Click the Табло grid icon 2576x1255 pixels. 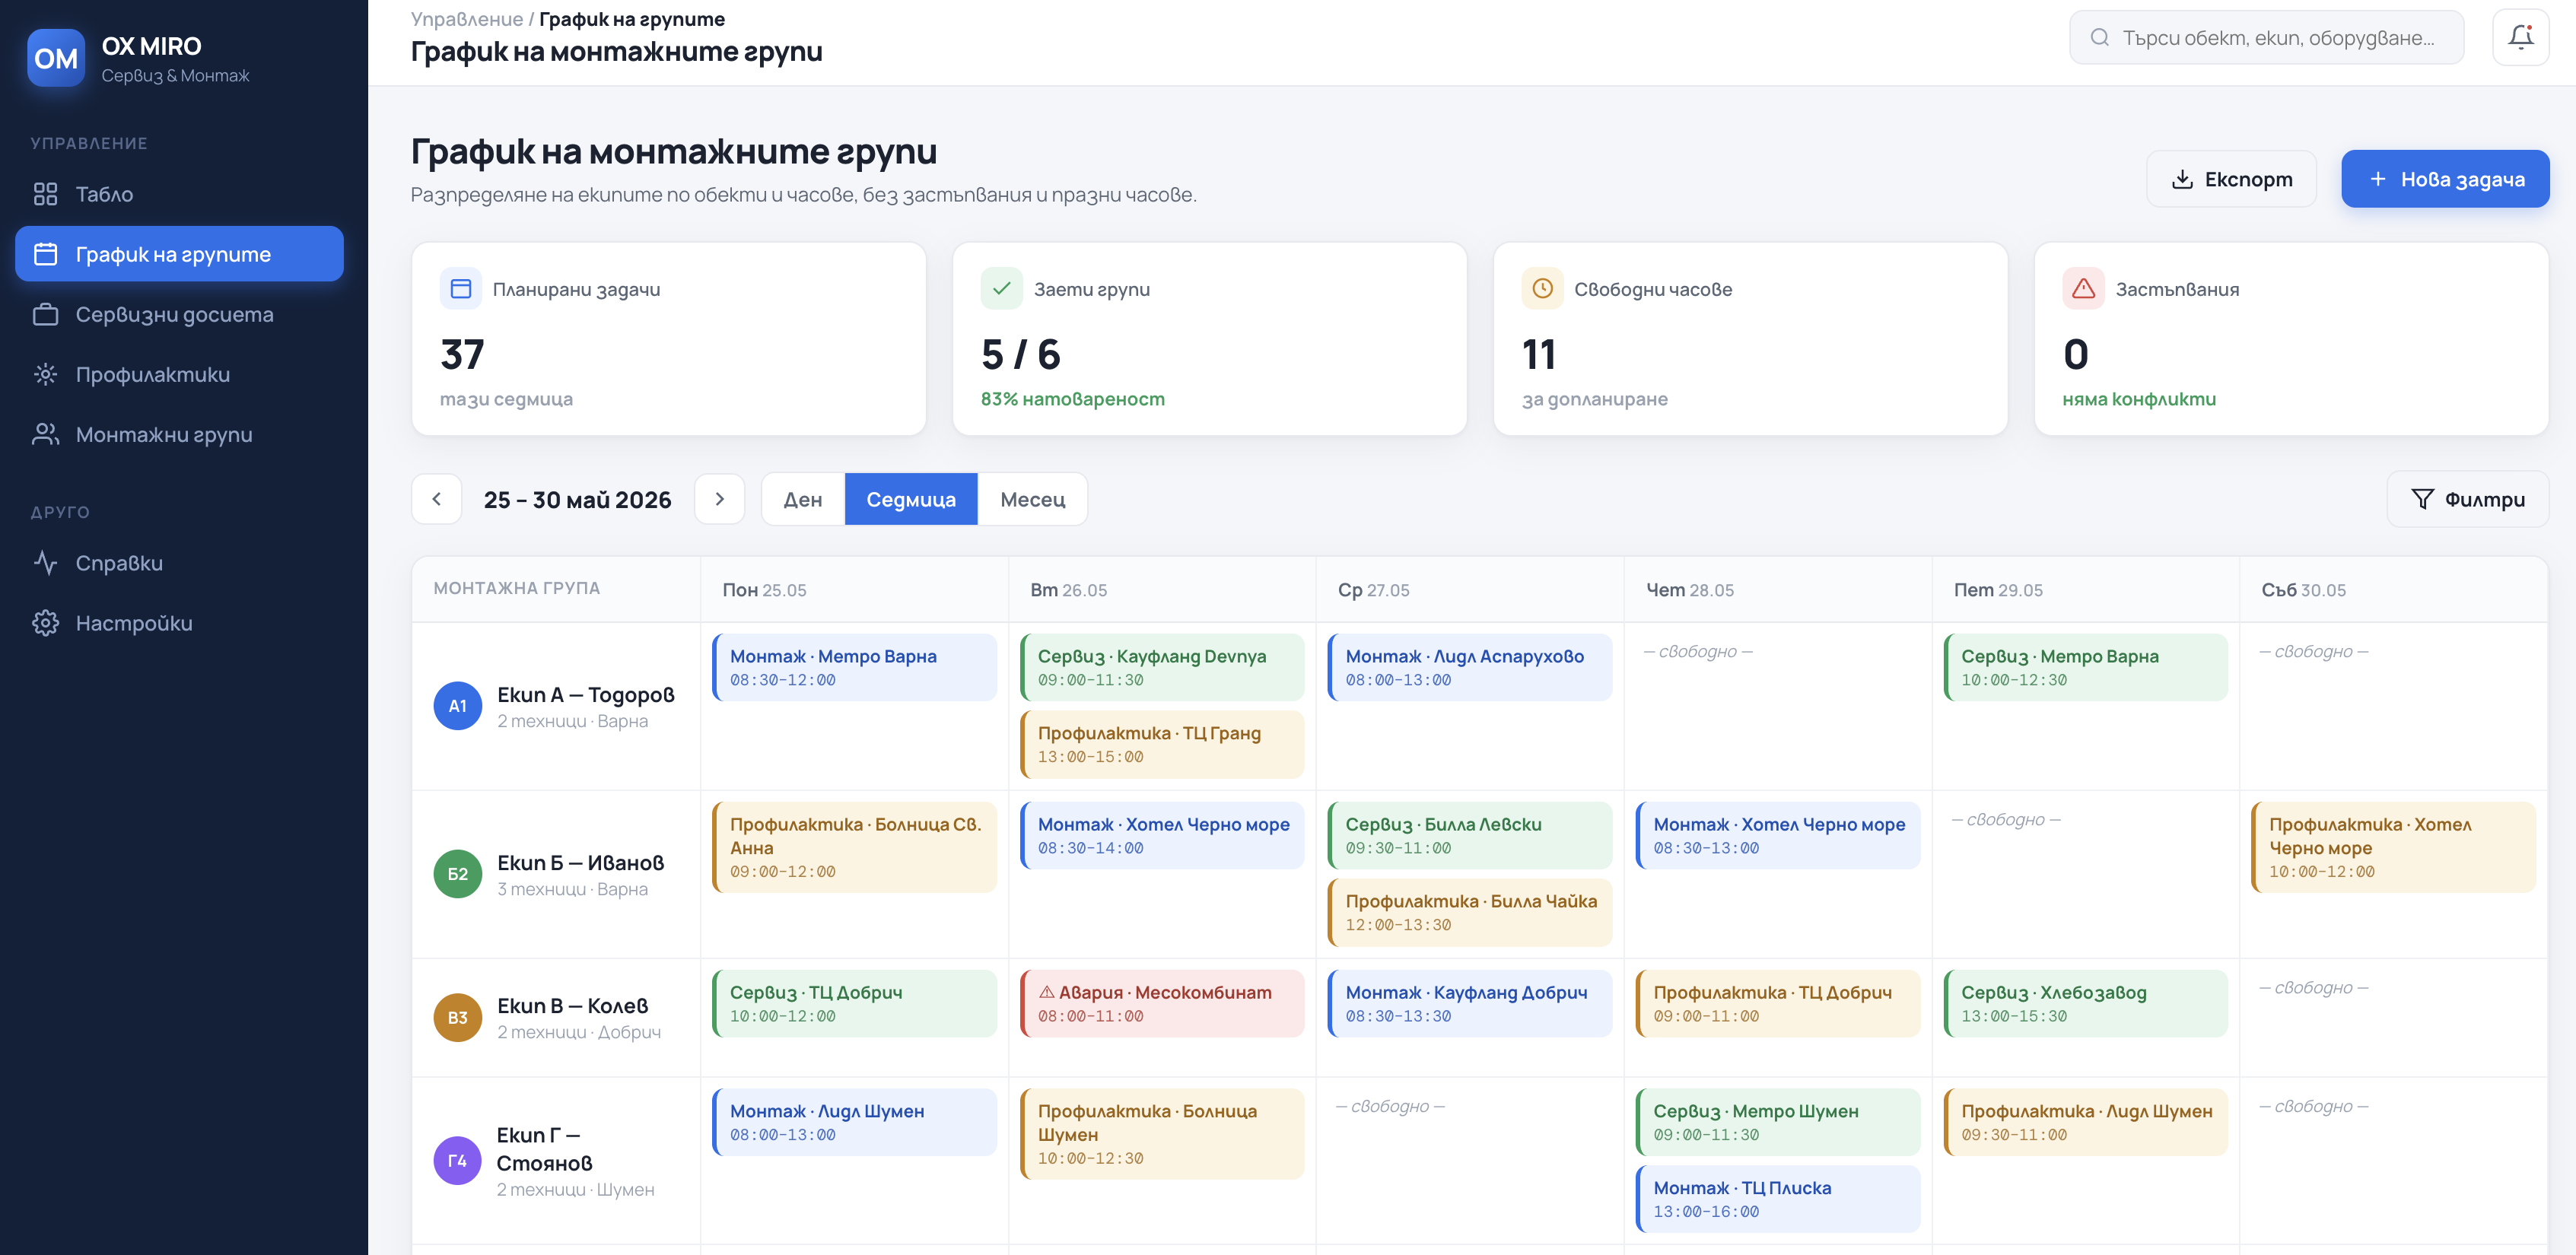(45, 194)
